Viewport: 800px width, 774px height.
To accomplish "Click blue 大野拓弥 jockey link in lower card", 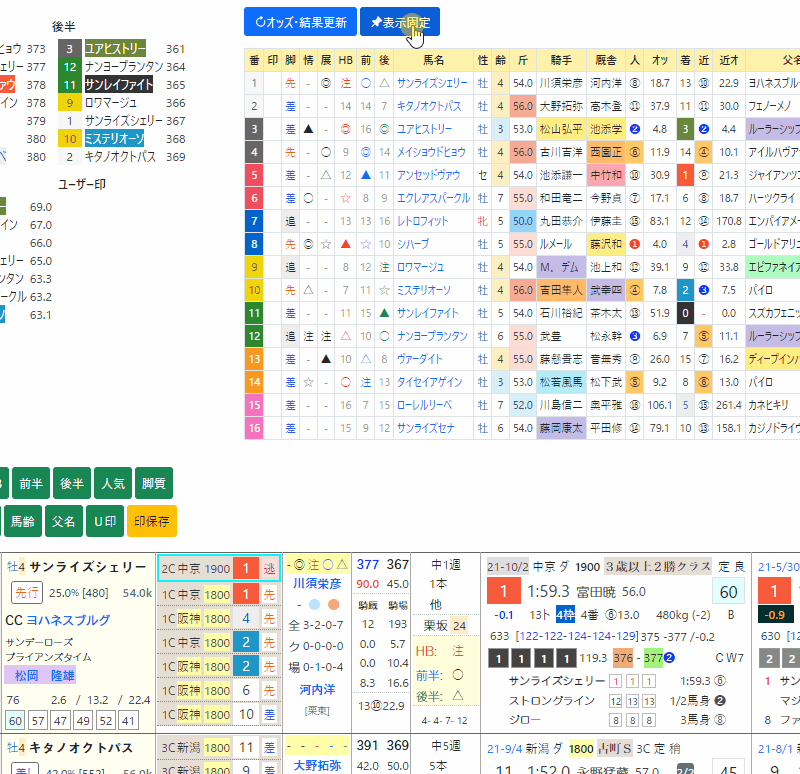I will pos(315,767).
